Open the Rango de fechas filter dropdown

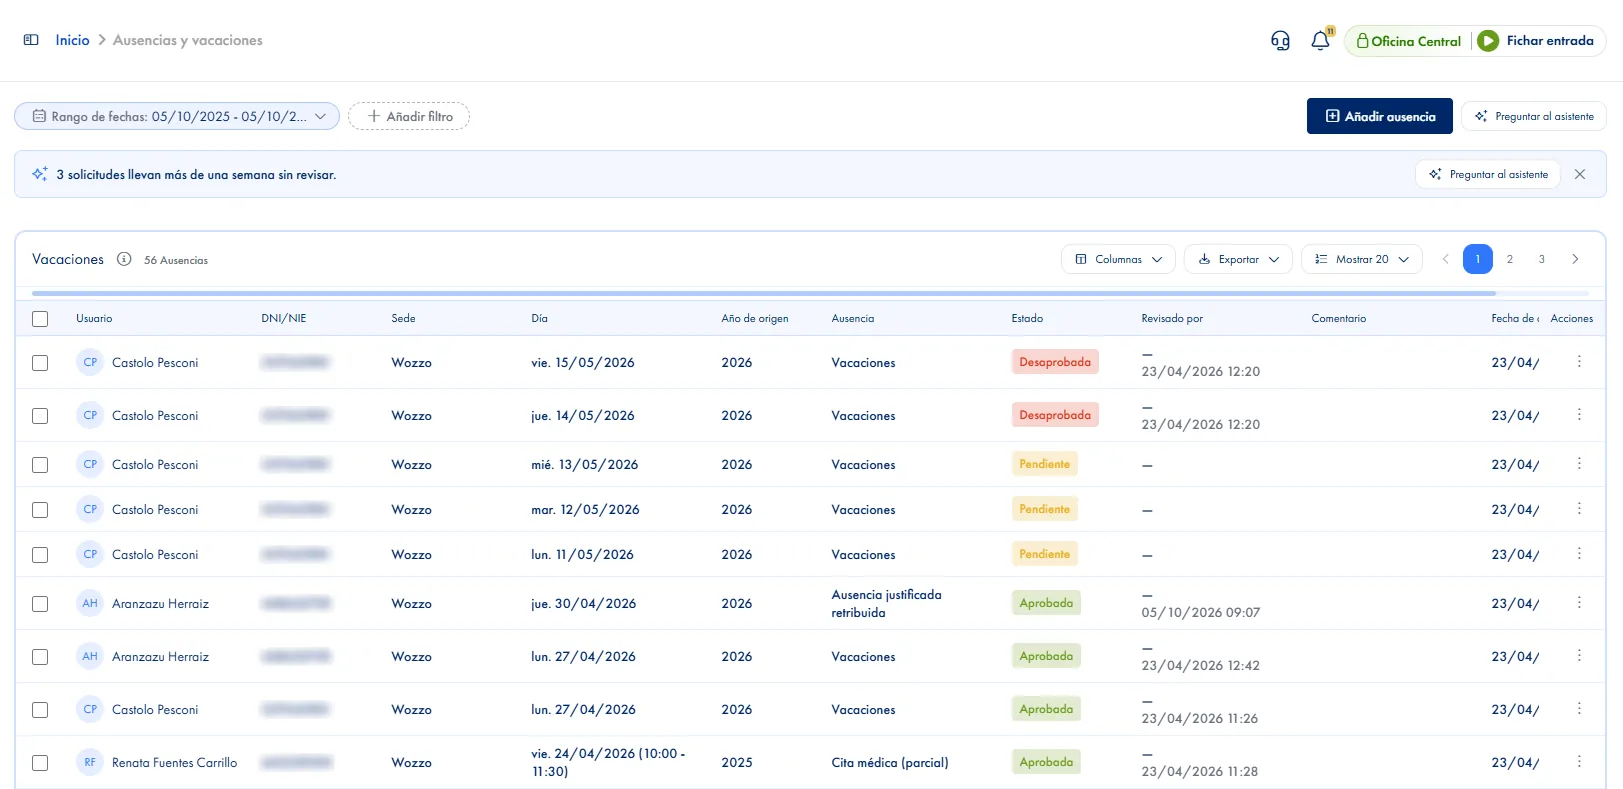(x=177, y=116)
